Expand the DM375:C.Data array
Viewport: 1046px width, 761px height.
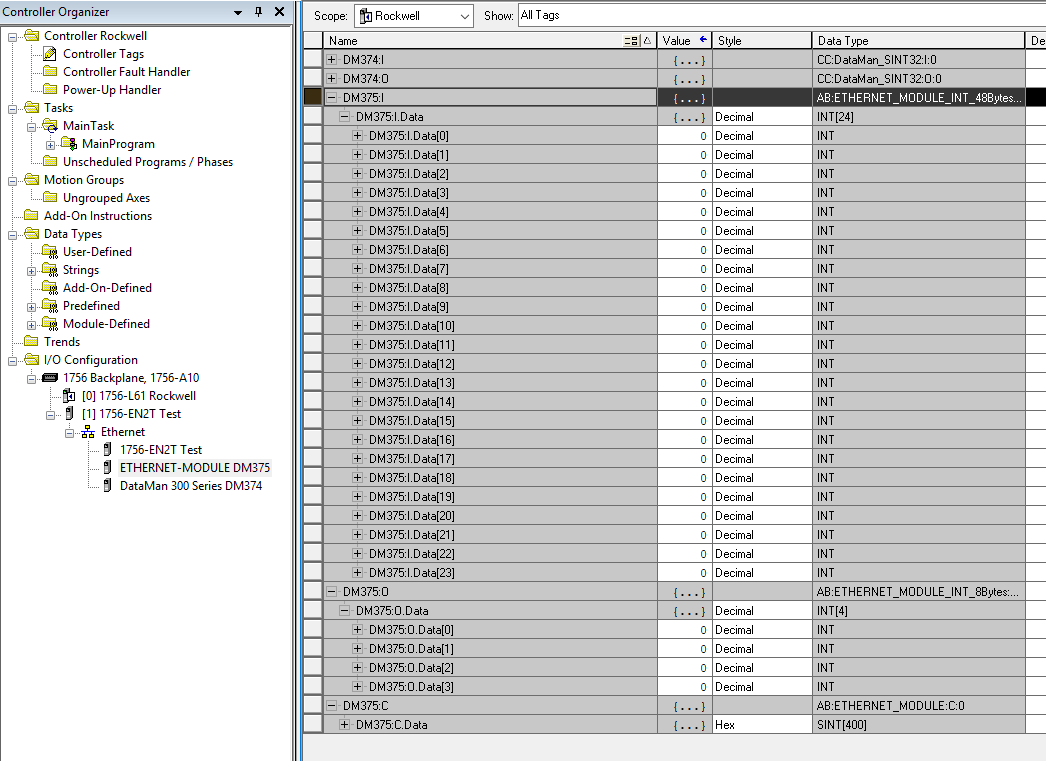345,725
